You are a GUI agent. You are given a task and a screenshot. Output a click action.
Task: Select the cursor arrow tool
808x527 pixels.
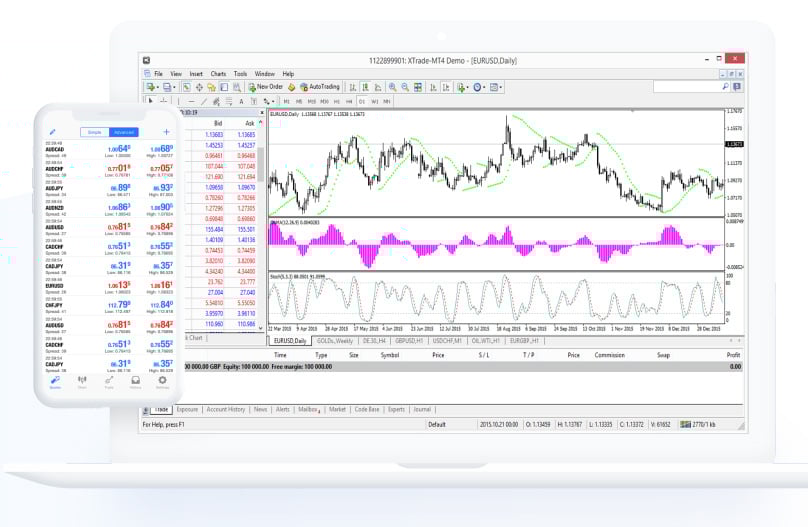150,101
